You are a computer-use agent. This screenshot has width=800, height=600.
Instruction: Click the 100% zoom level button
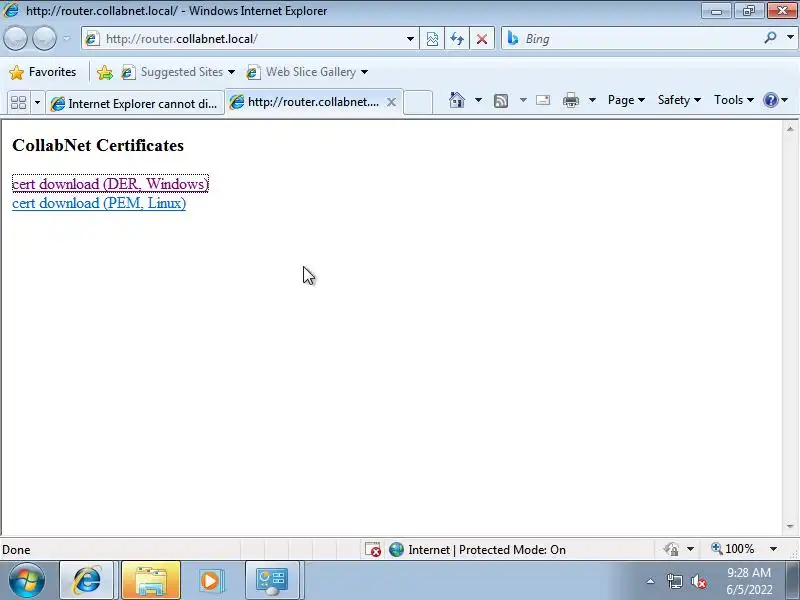click(x=733, y=549)
